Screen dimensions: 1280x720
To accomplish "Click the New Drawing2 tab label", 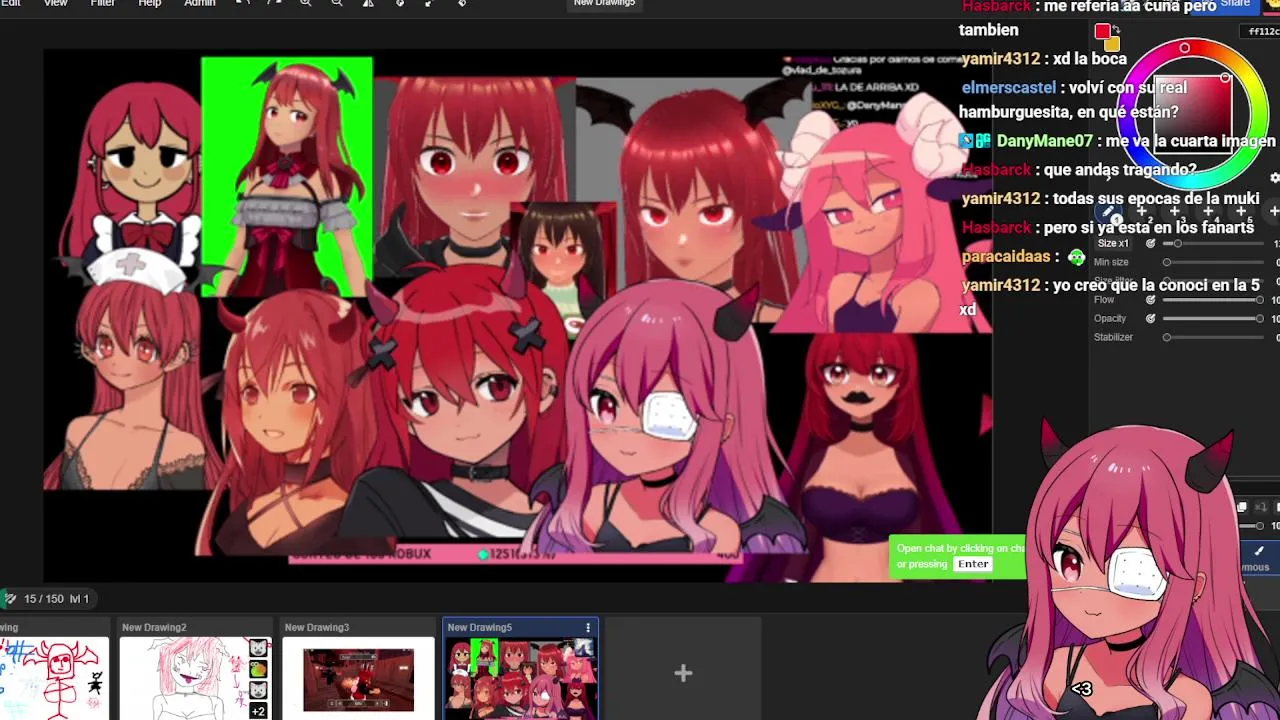I will click(x=154, y=628).
